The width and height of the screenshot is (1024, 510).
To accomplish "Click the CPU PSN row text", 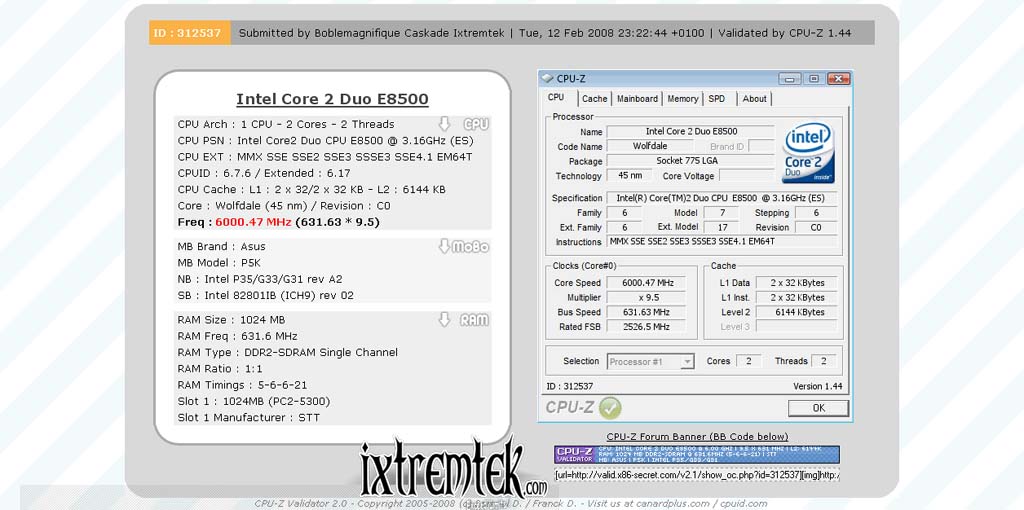I will (325, 140).
